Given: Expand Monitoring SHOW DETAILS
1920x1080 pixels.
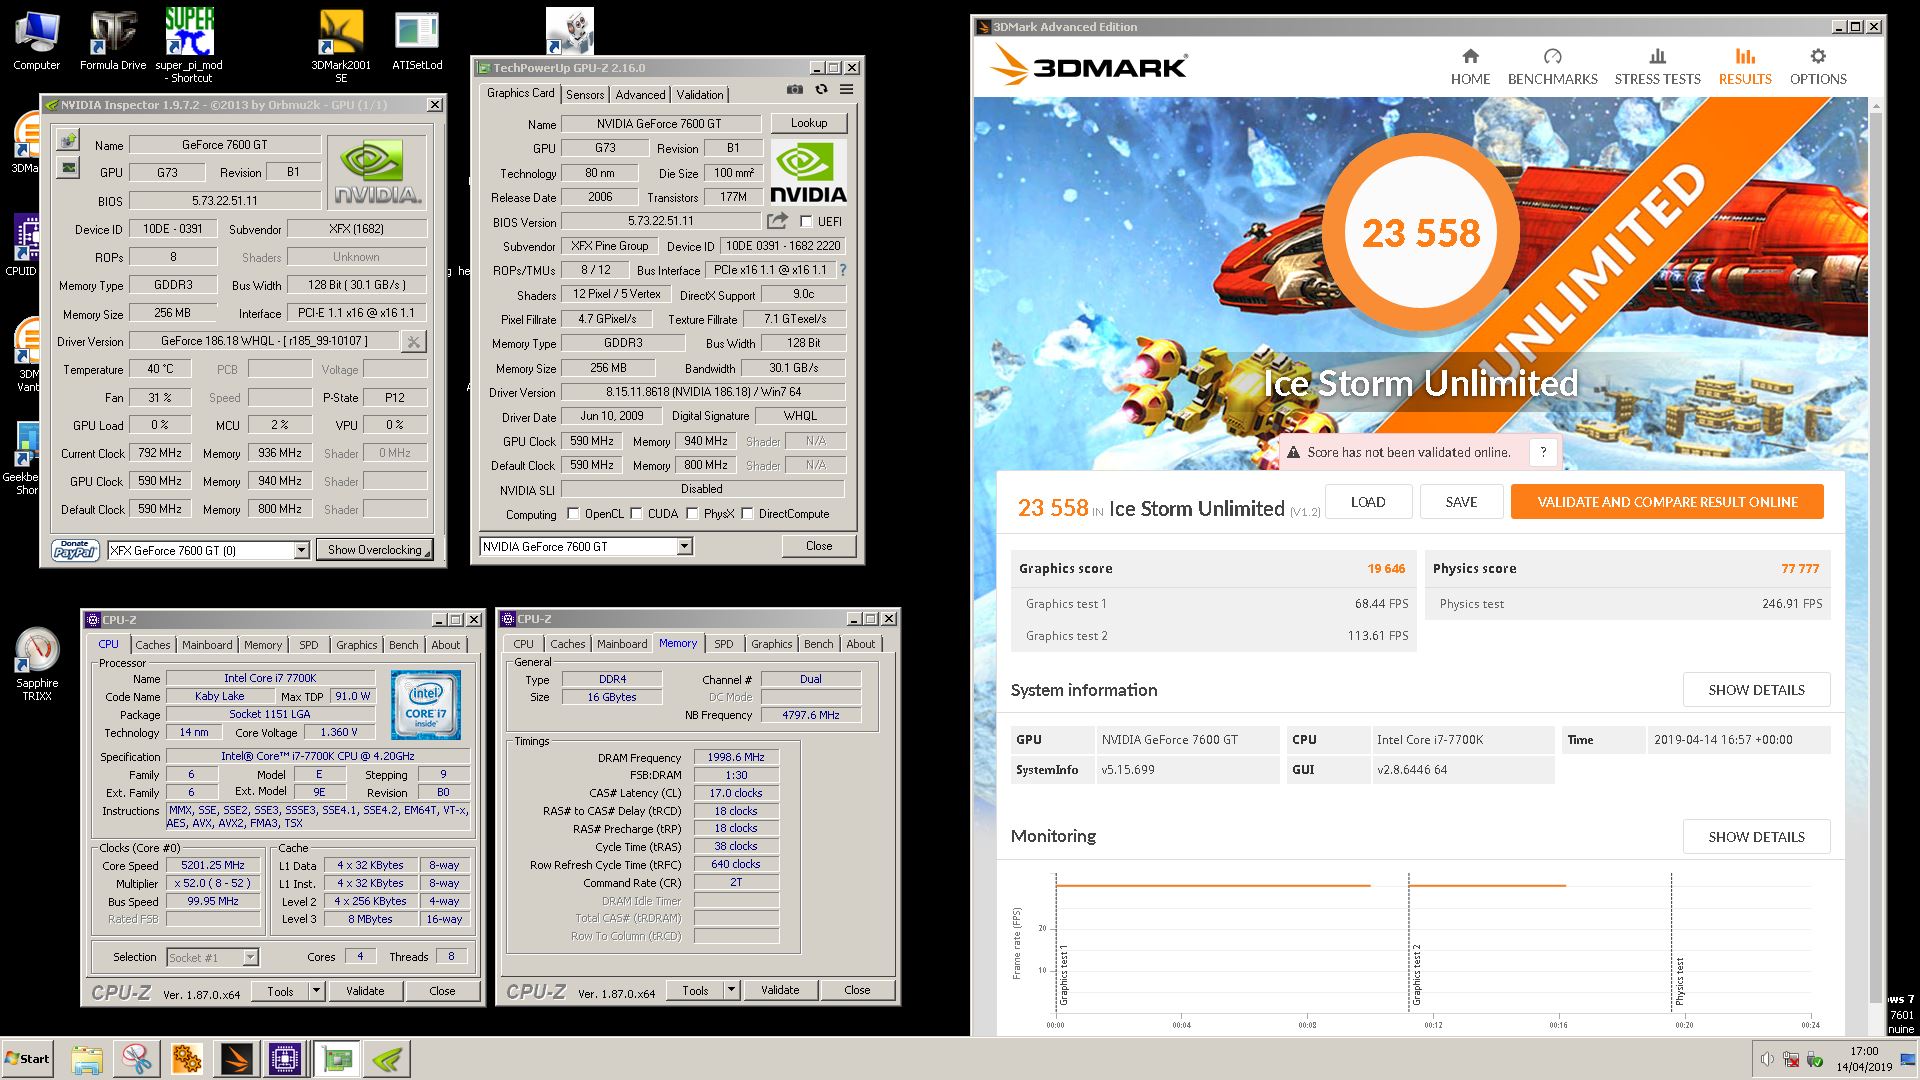Looking at the screenshot, I should pyautogui.click(x=1756, y=837).
